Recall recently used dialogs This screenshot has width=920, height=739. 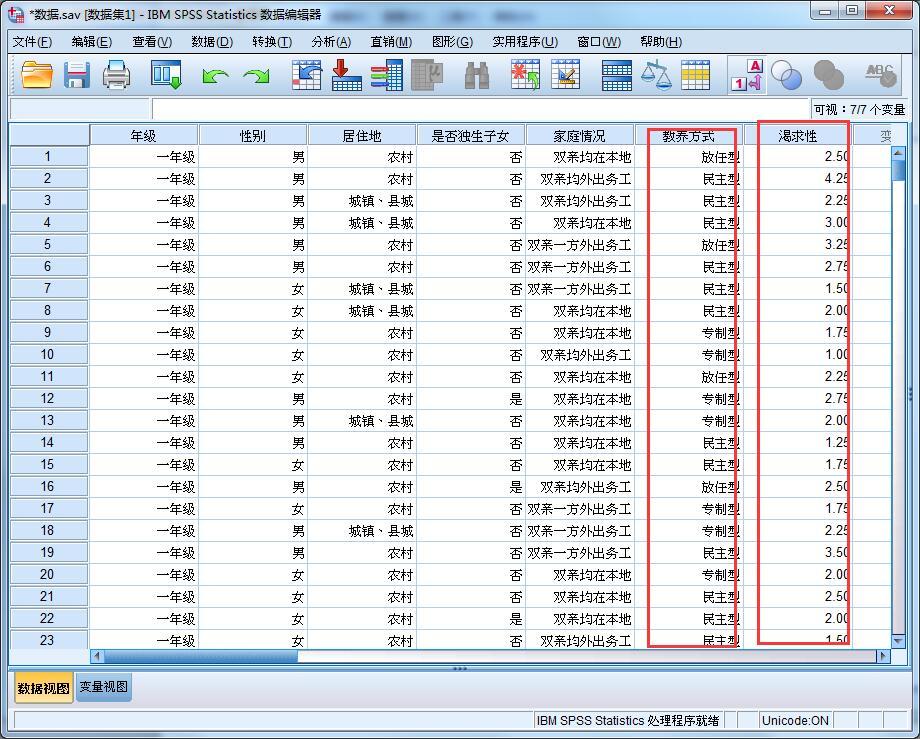pyautogui.click(x=166, y=75)
